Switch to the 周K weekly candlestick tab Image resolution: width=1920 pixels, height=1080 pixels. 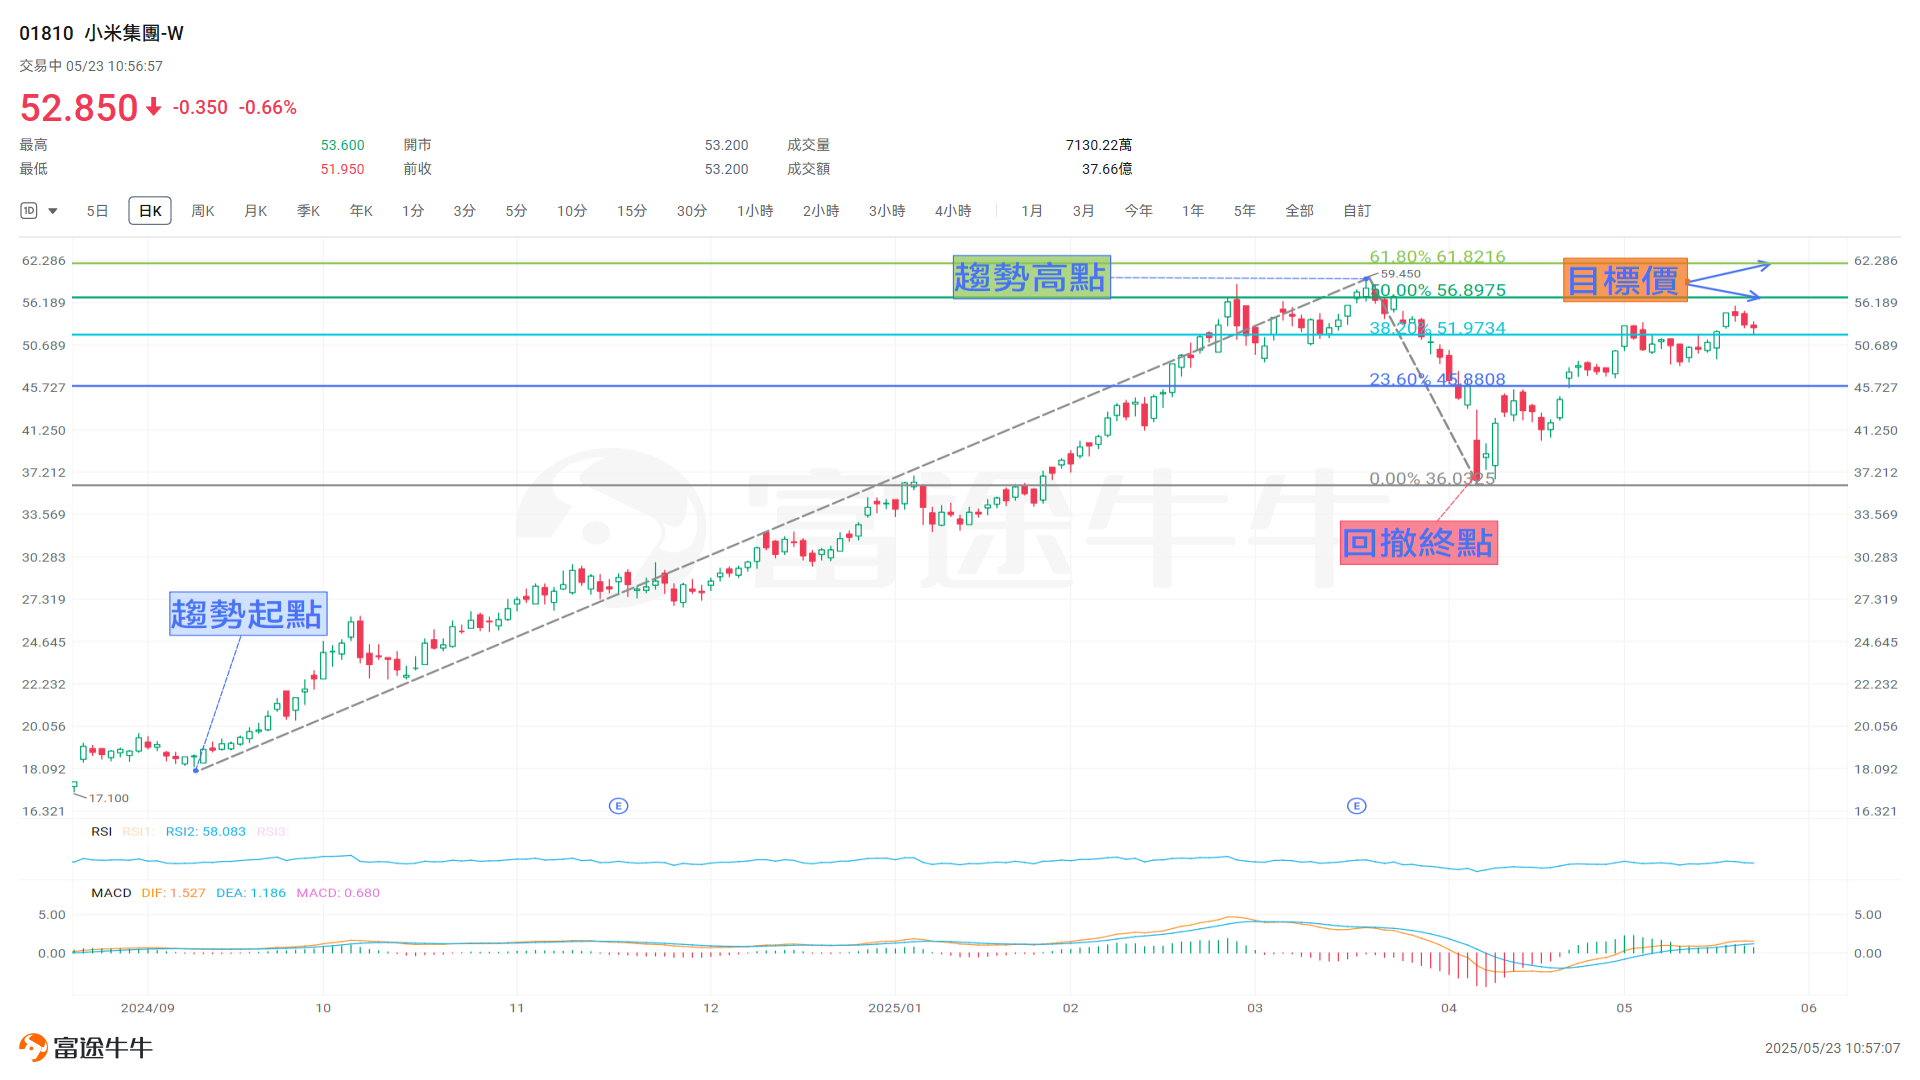(x=202, y=211)
